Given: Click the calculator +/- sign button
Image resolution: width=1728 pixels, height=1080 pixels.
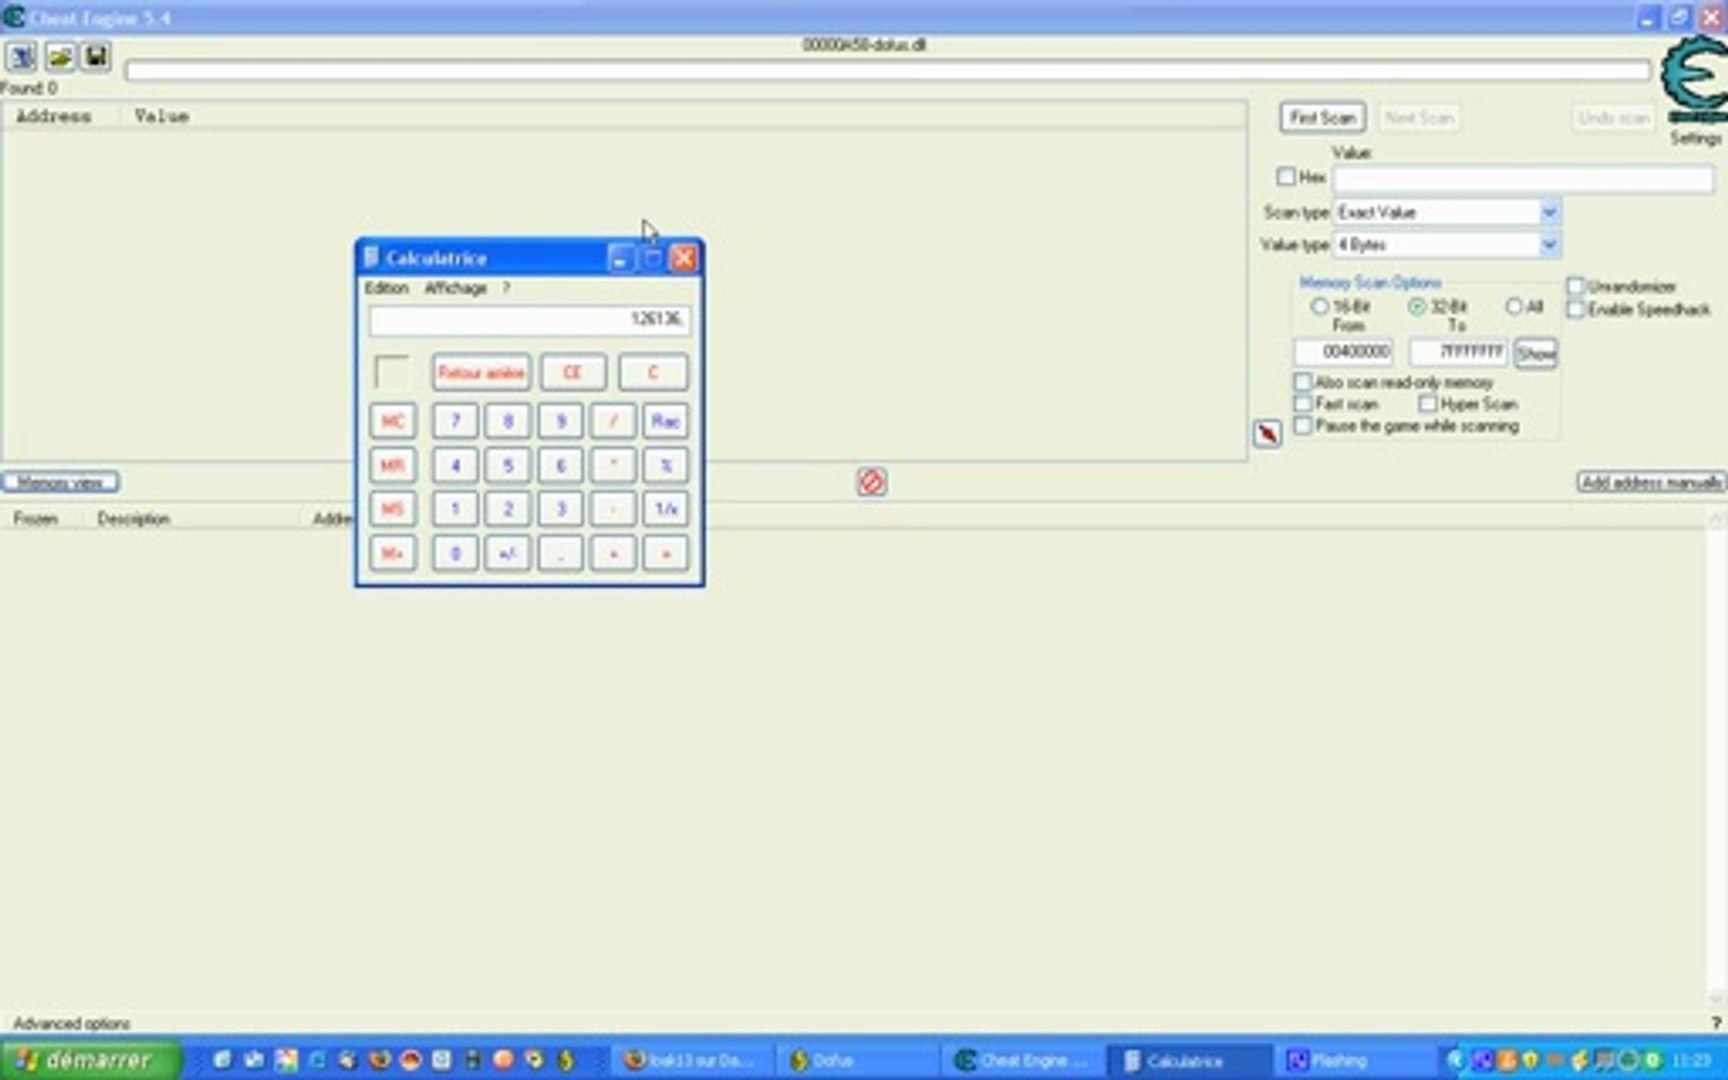Looking at the screenshot, I should [x=508, y=554].
